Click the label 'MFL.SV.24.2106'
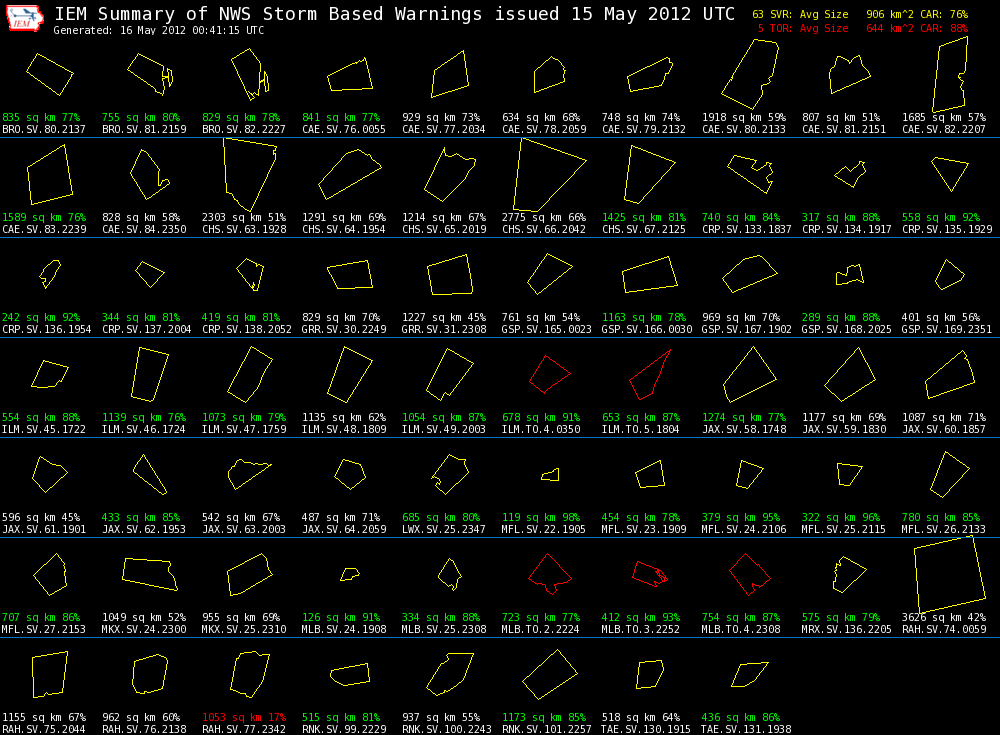This screenshot has height=735, width=1000. click(x=744, y=530)
